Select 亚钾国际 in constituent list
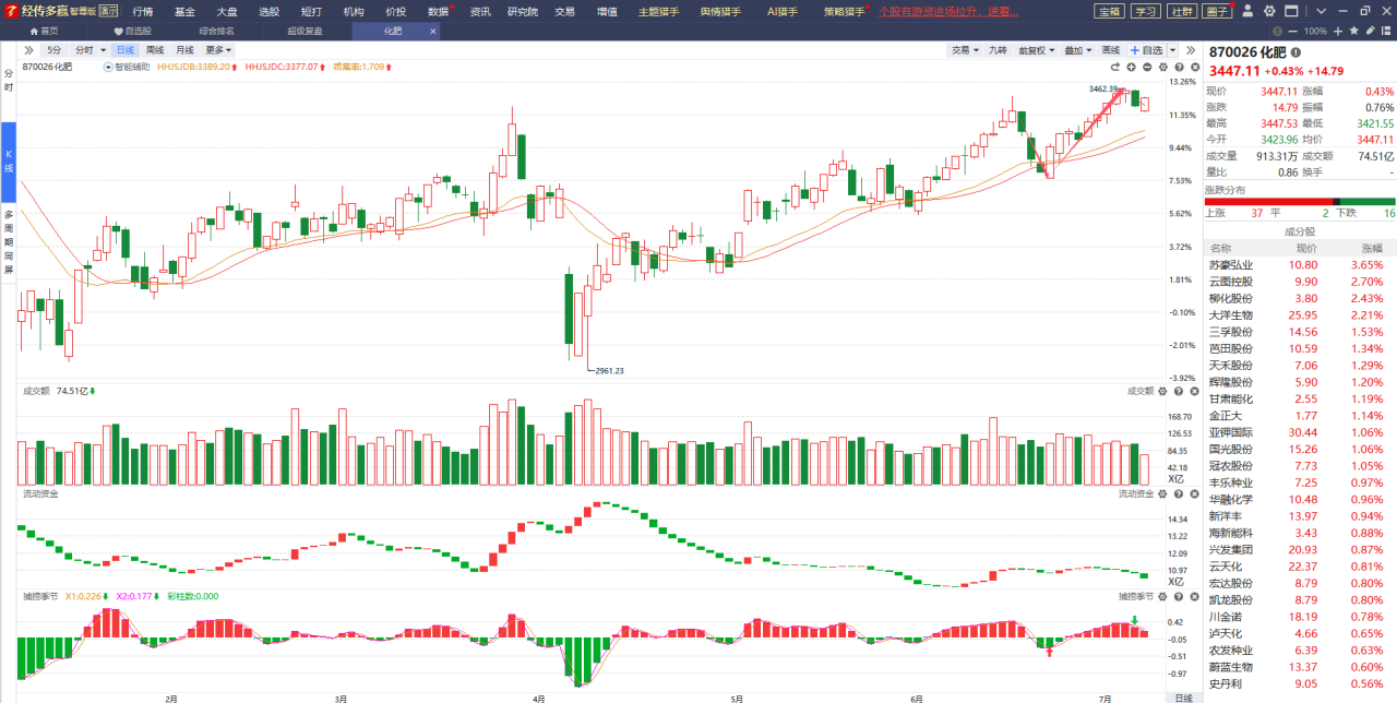This screenshot has height=703, width=1397. tap(1230, 433)
